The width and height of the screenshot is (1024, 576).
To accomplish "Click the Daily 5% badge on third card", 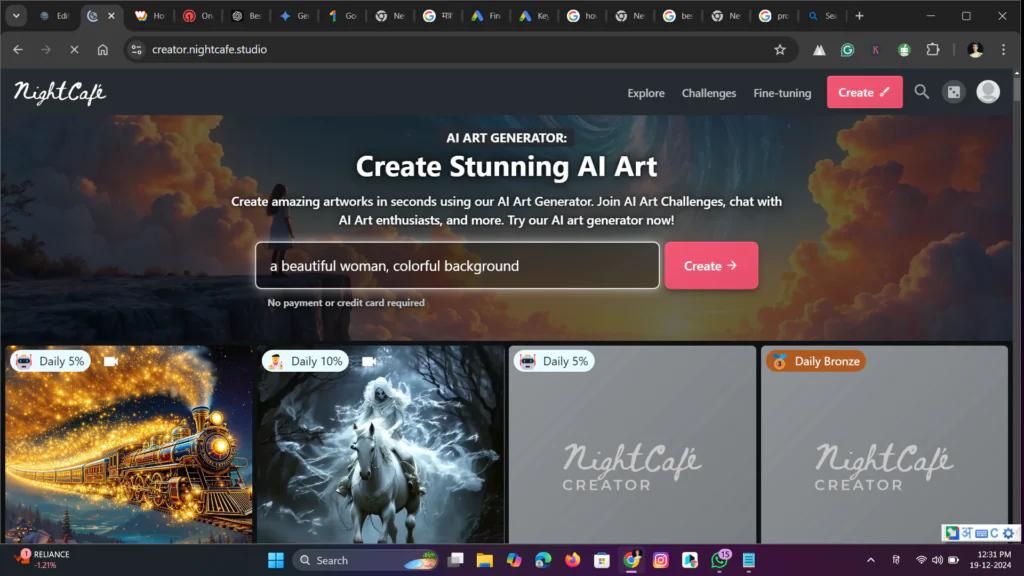I will (x=554, y=361).
